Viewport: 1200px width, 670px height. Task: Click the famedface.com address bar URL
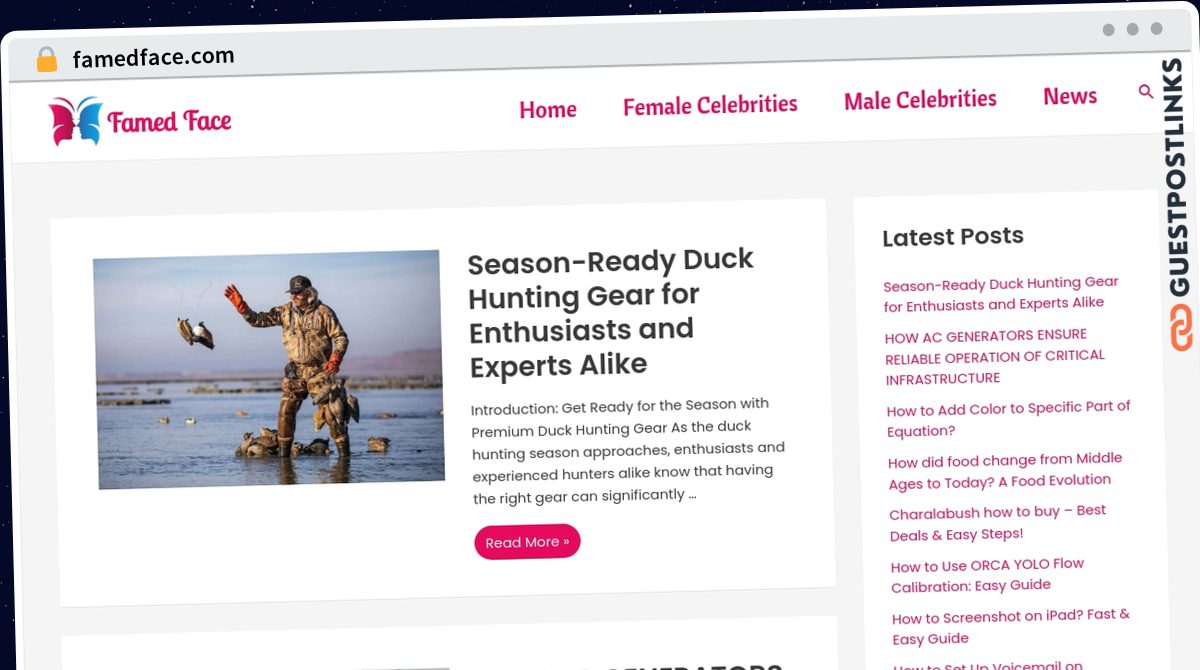coord(154,58)
